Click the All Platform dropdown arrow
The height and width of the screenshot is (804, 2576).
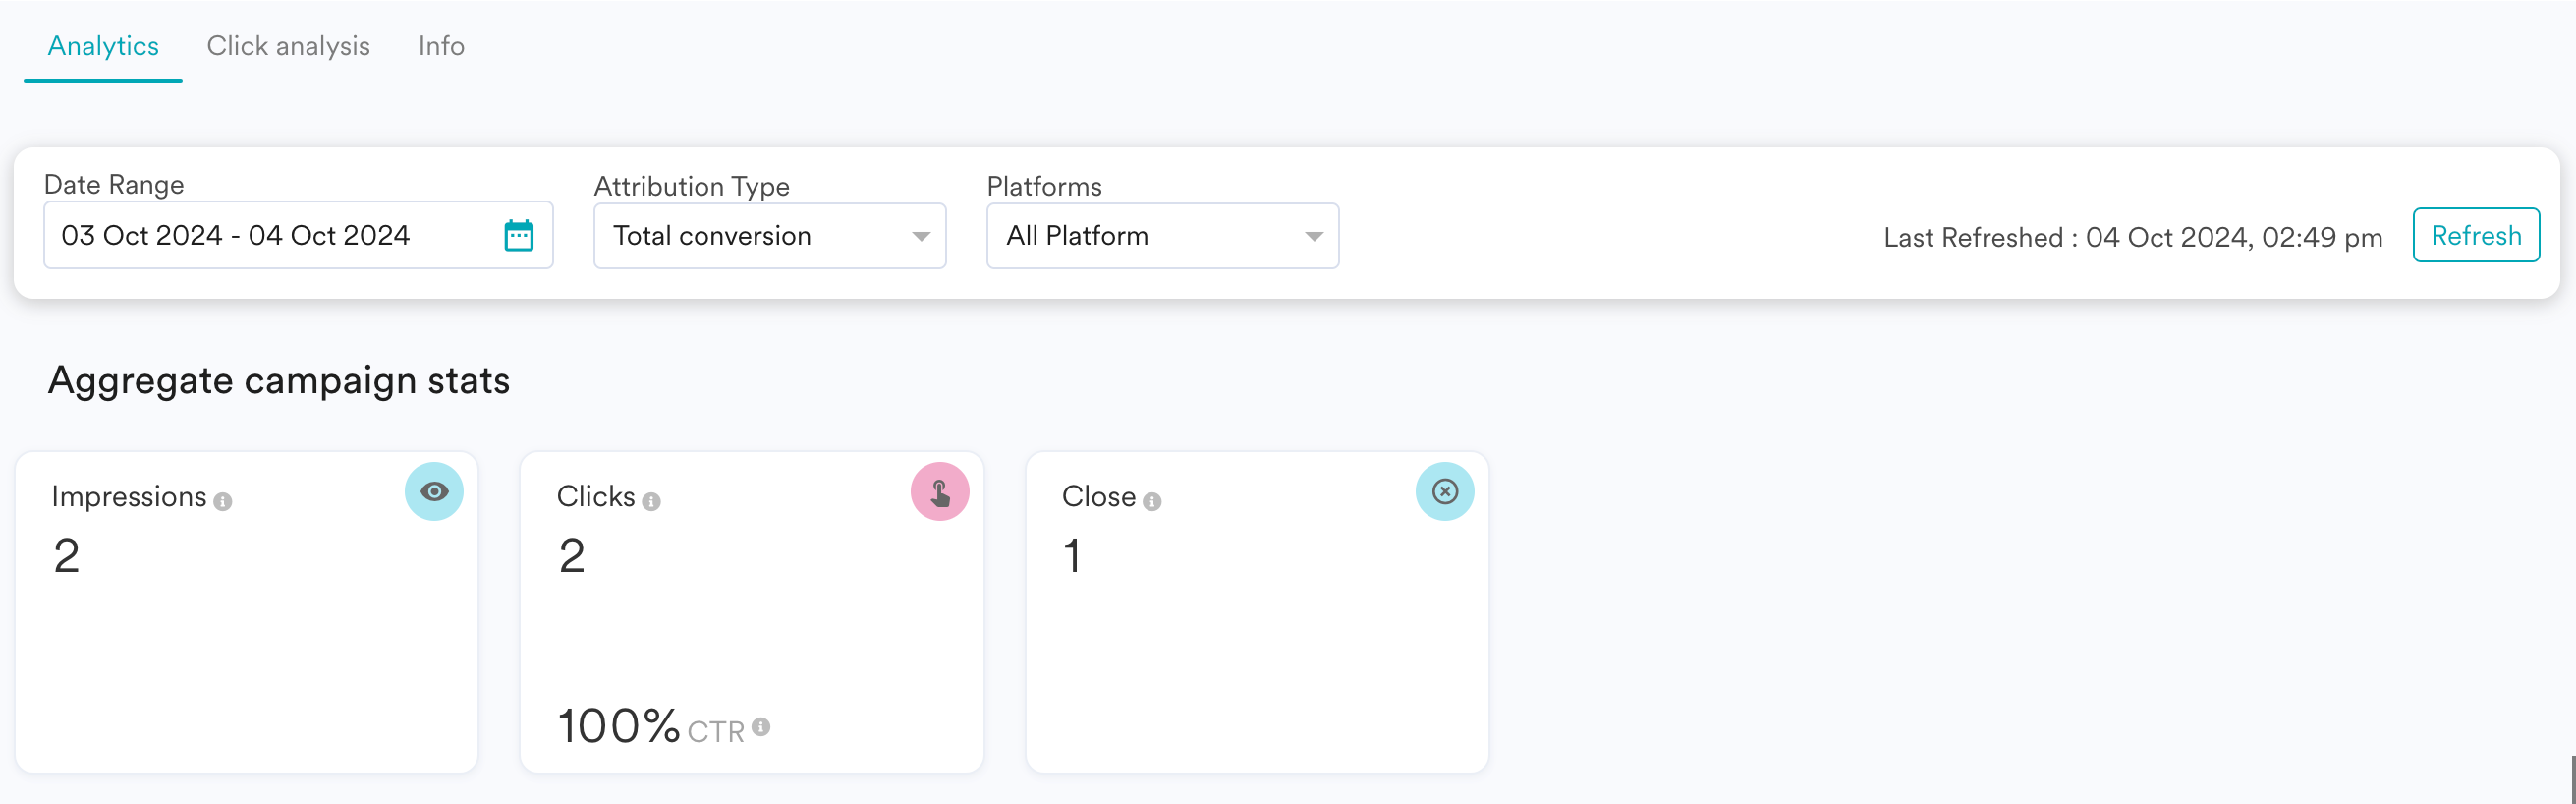coord(1314,237)
